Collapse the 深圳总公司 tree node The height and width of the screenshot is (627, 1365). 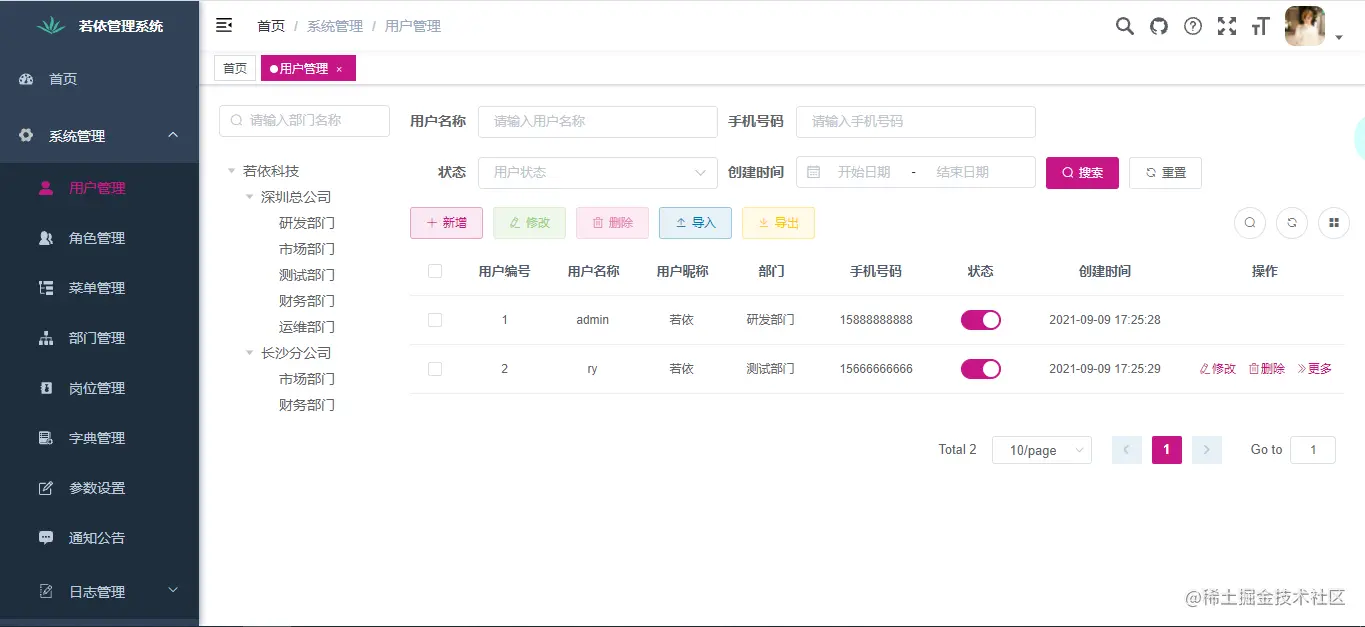(249, 196)
